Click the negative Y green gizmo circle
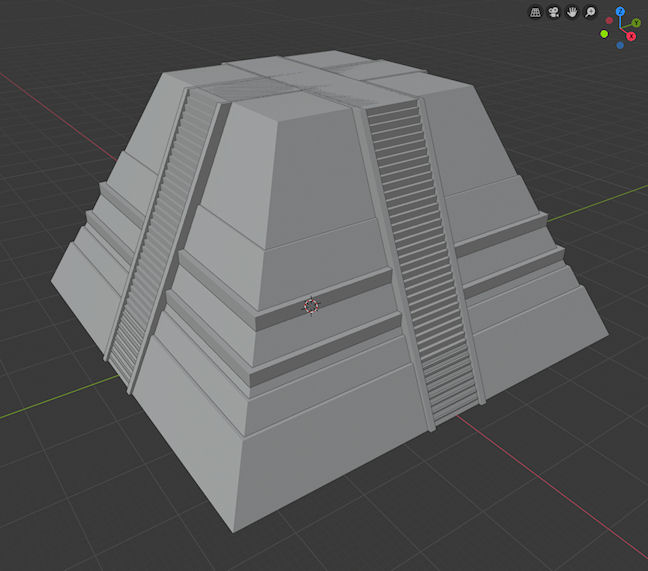Screen dimensions: 648x571 click(604, 34)
